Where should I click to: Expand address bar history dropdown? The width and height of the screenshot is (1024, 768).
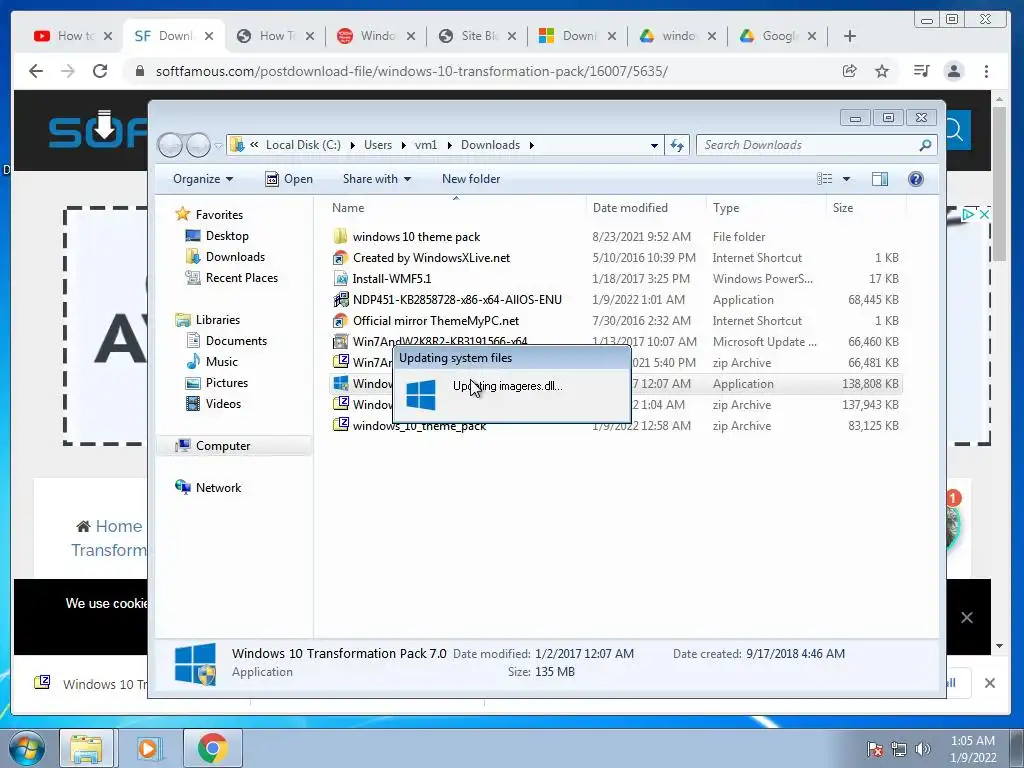(x=654, y=146)
